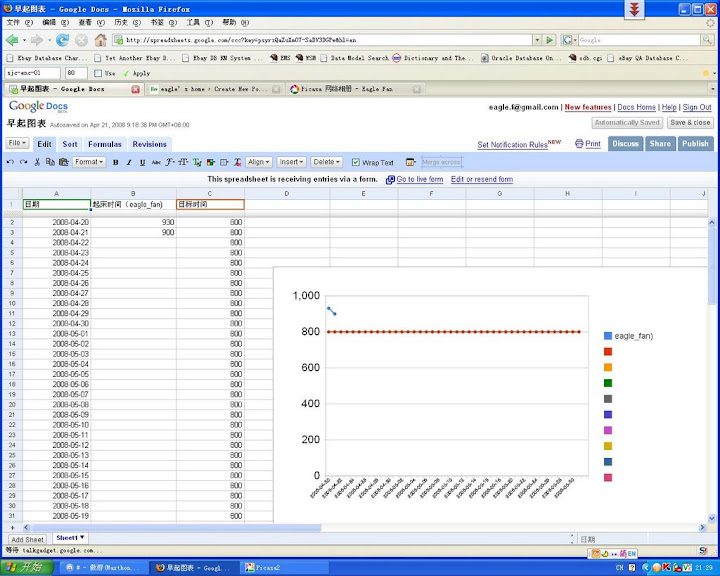Open the Docs Home link
This screenshot has height=576, width=720.
[x=636, y=107]
